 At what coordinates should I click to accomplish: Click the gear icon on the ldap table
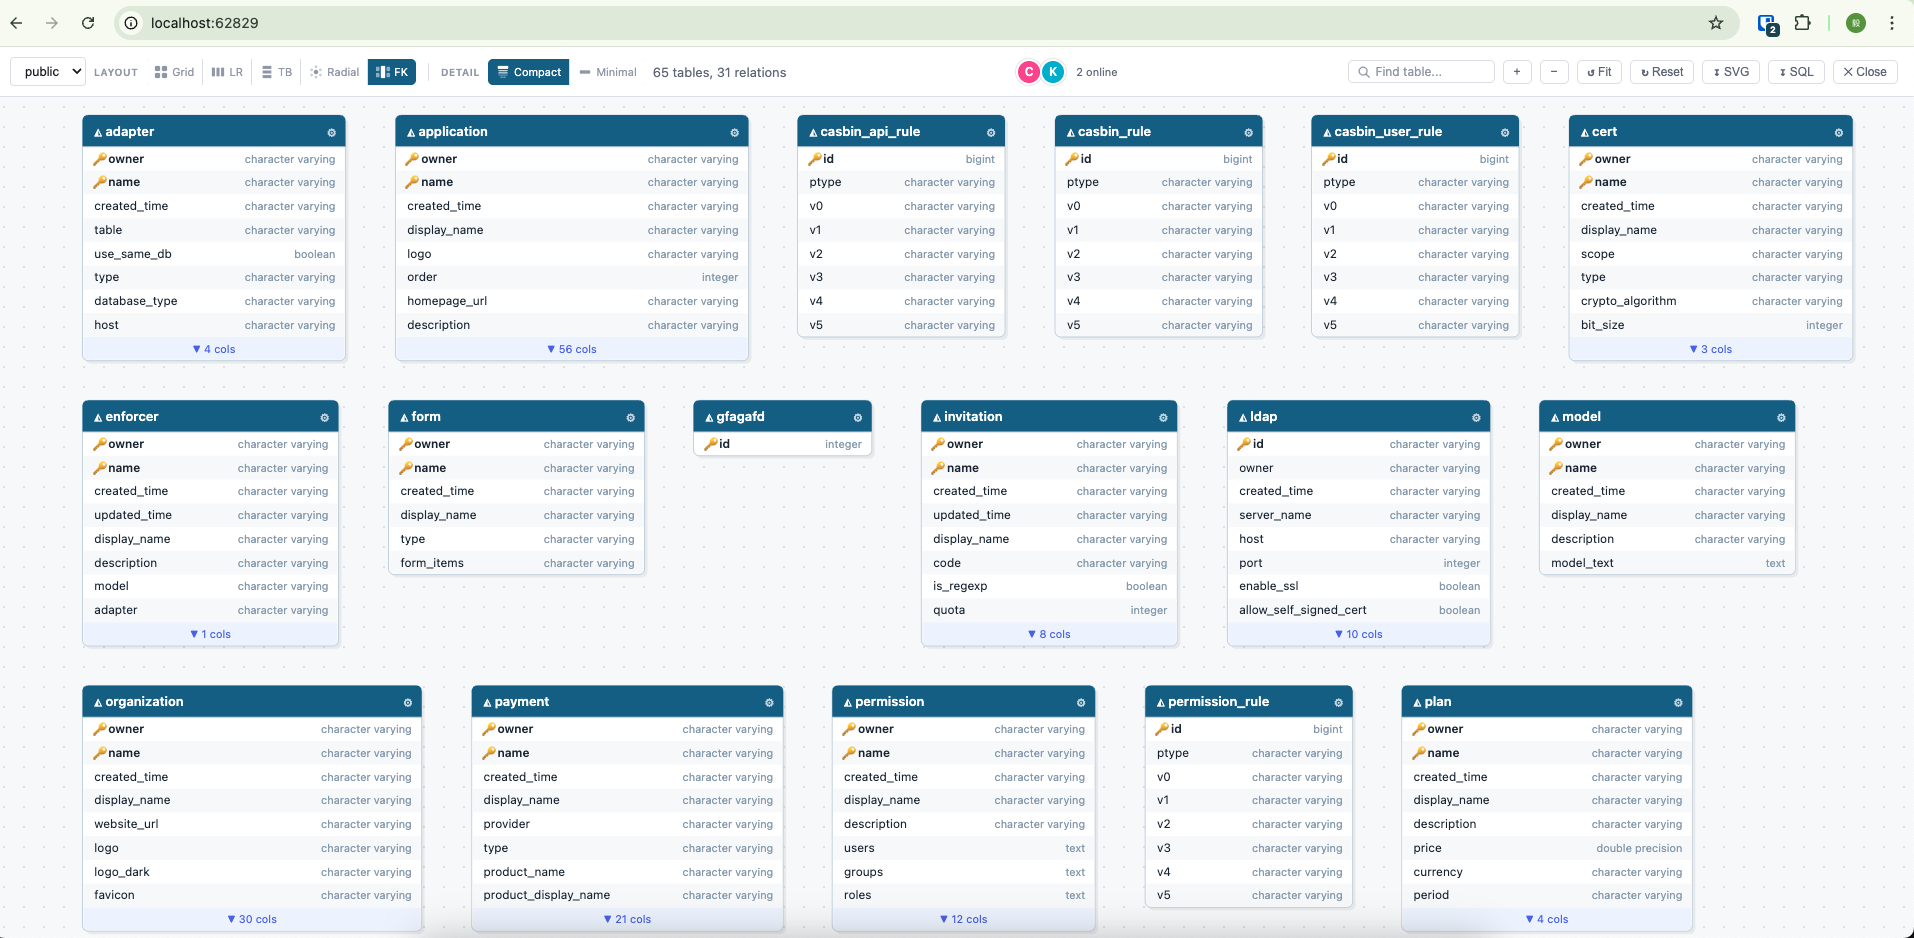pos(1476,417)
